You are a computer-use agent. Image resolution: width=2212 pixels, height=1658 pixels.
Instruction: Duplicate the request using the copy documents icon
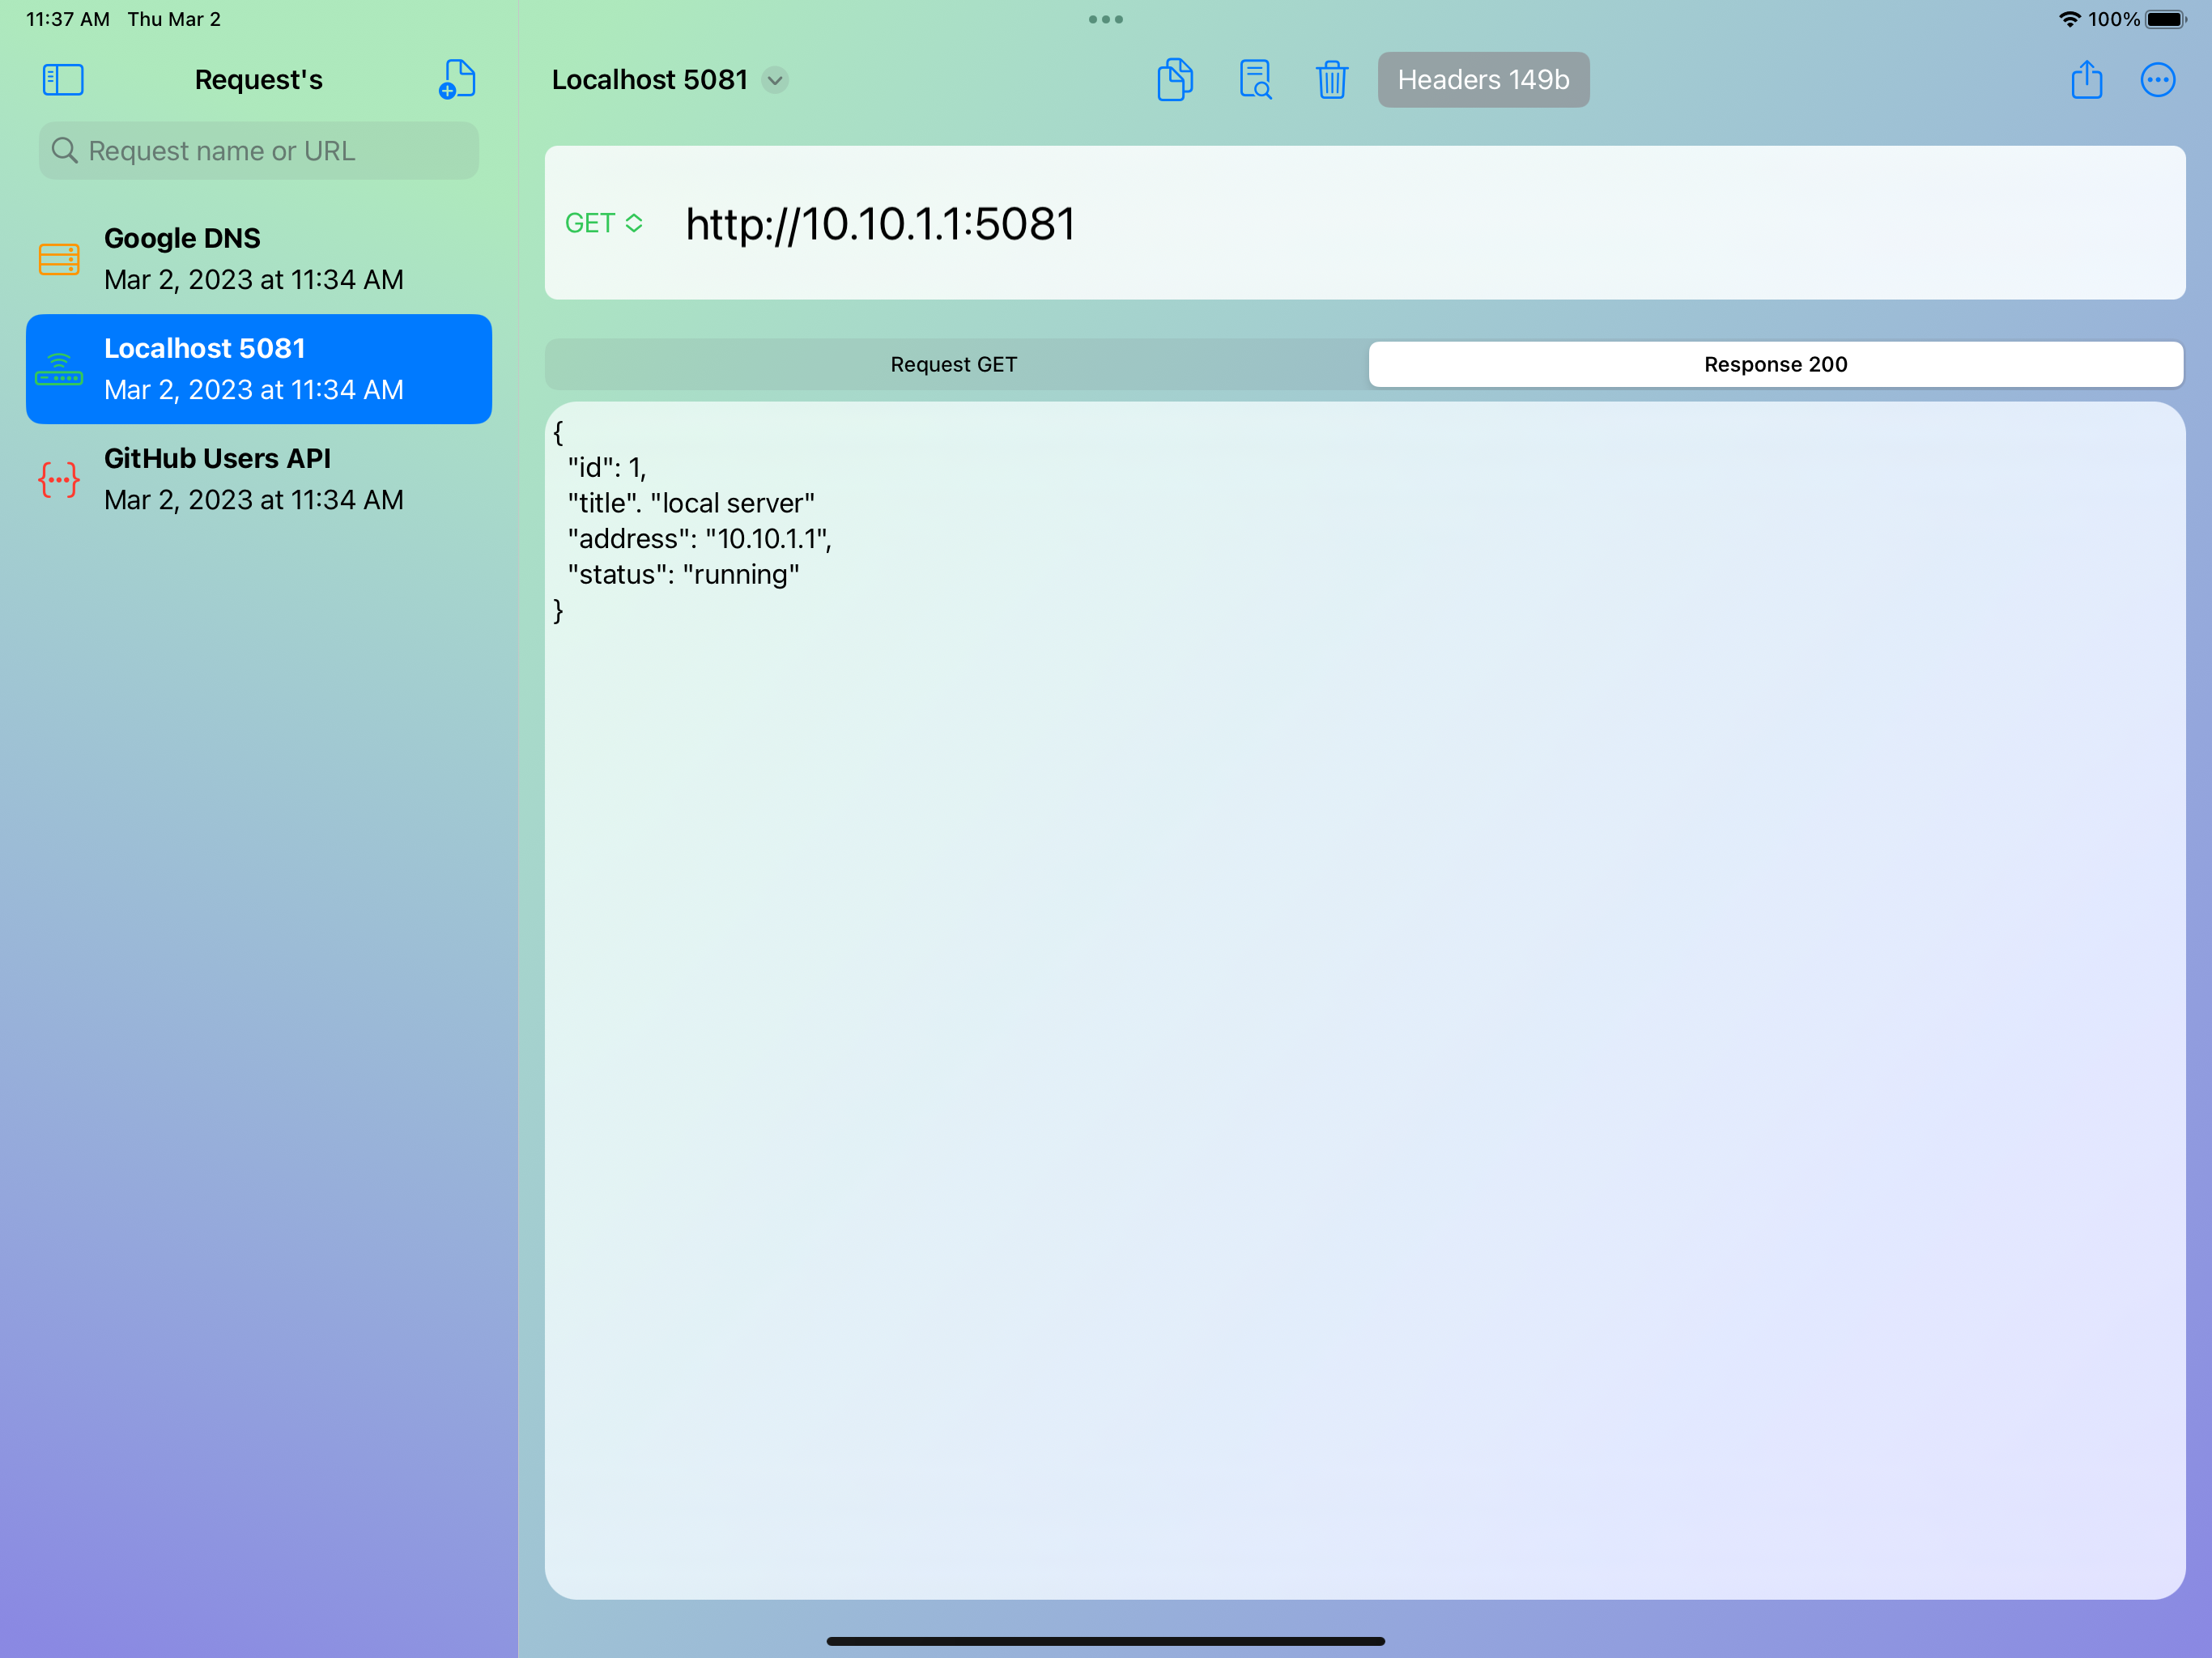(x=1175, y=80)
